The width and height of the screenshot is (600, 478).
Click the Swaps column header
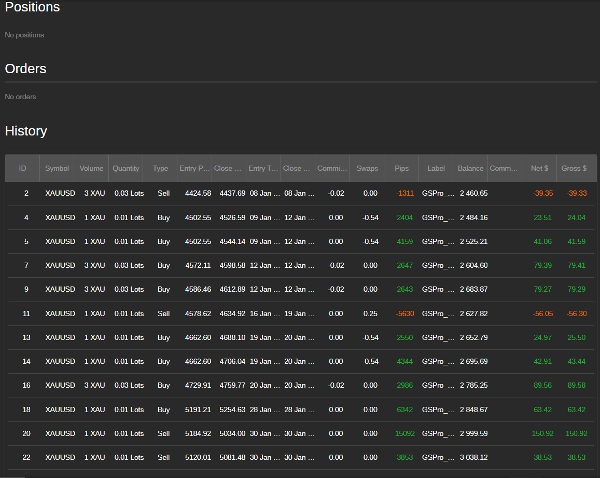point(367,168)
